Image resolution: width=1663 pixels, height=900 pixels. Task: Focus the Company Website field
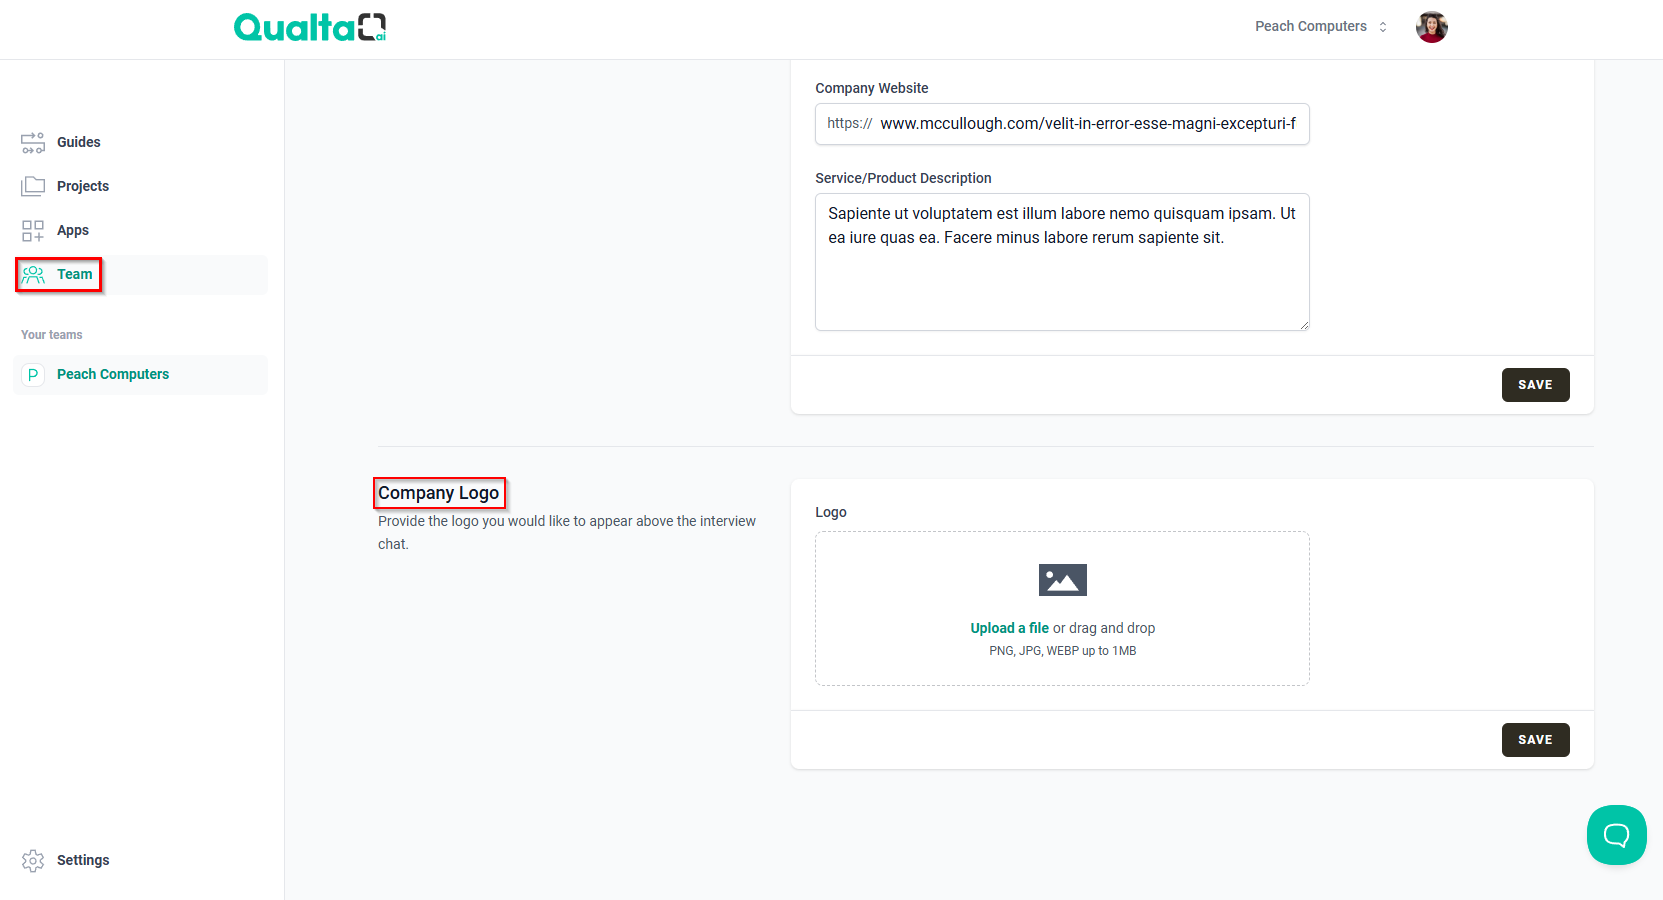point(1062,124)
